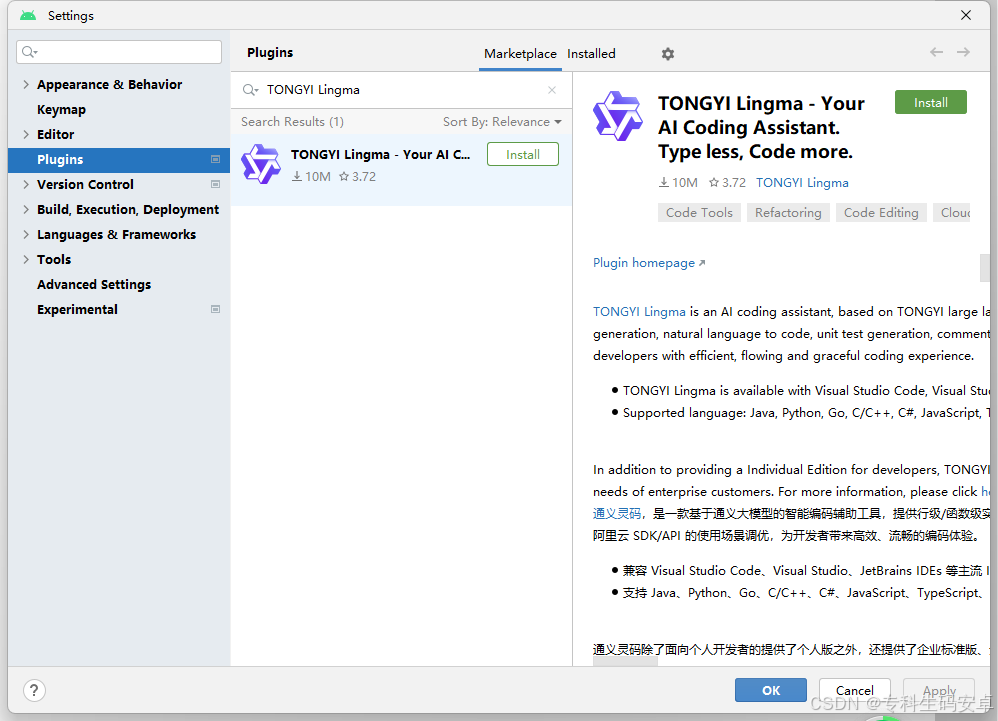
Task: Click the Code Editing tag
Action: pyautogui.click(x=881, y=213)
